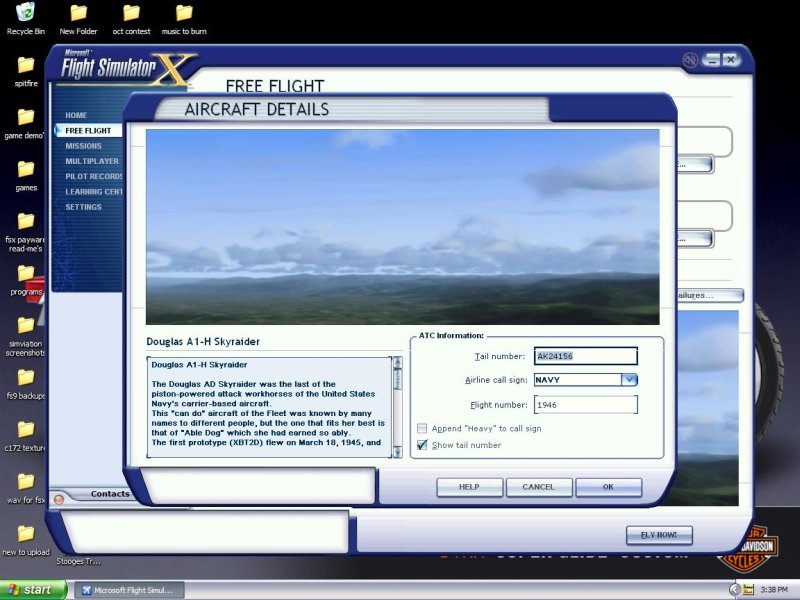The image size is (800, 600).
Task: Click the Cancel button
Action: coord(538,487)
